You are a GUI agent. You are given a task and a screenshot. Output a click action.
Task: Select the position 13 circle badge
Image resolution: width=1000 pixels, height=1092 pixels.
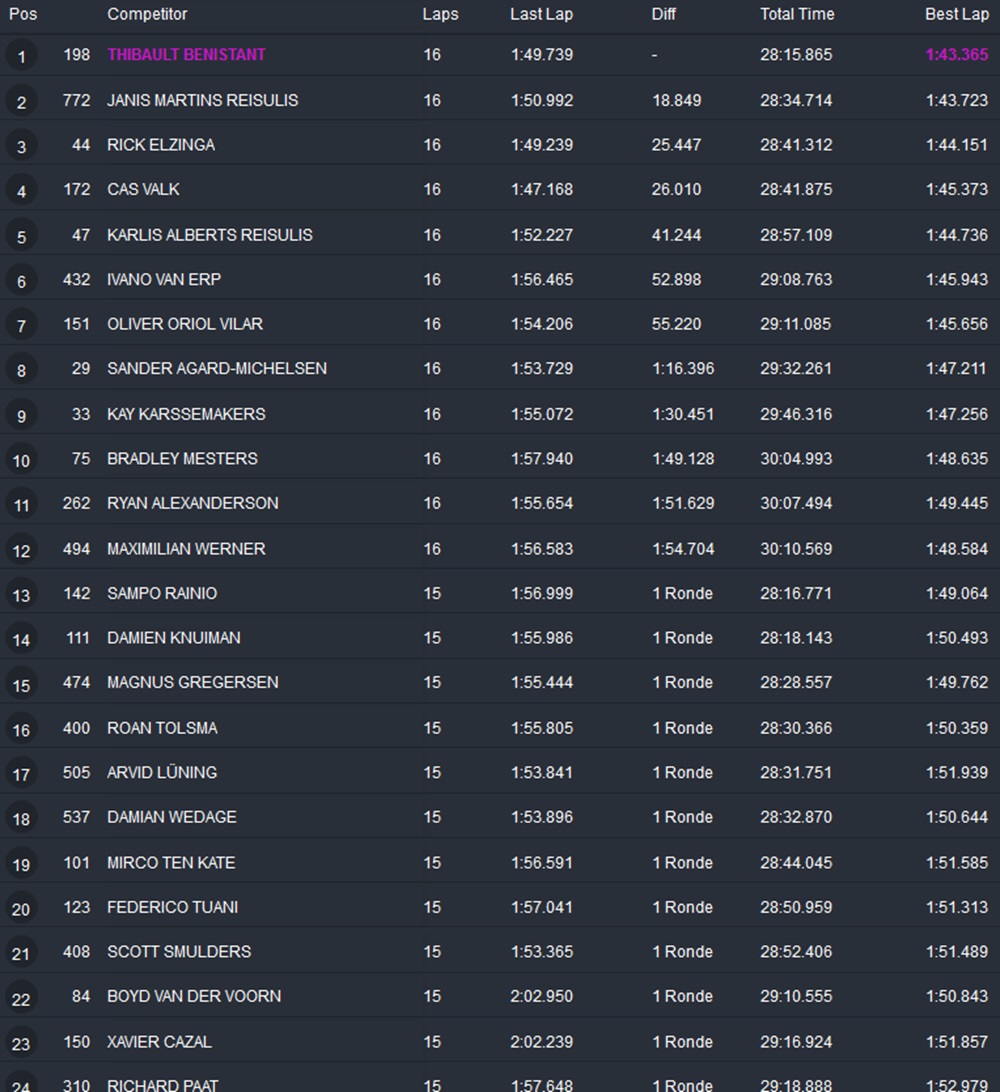pyautogui.click(x=21, y=595)
